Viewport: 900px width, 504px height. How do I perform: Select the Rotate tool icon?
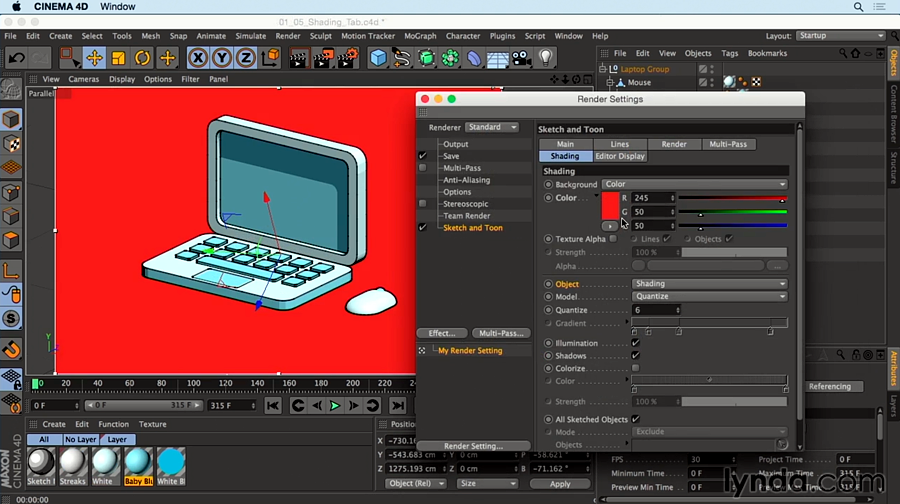click(x=142, y=58)
